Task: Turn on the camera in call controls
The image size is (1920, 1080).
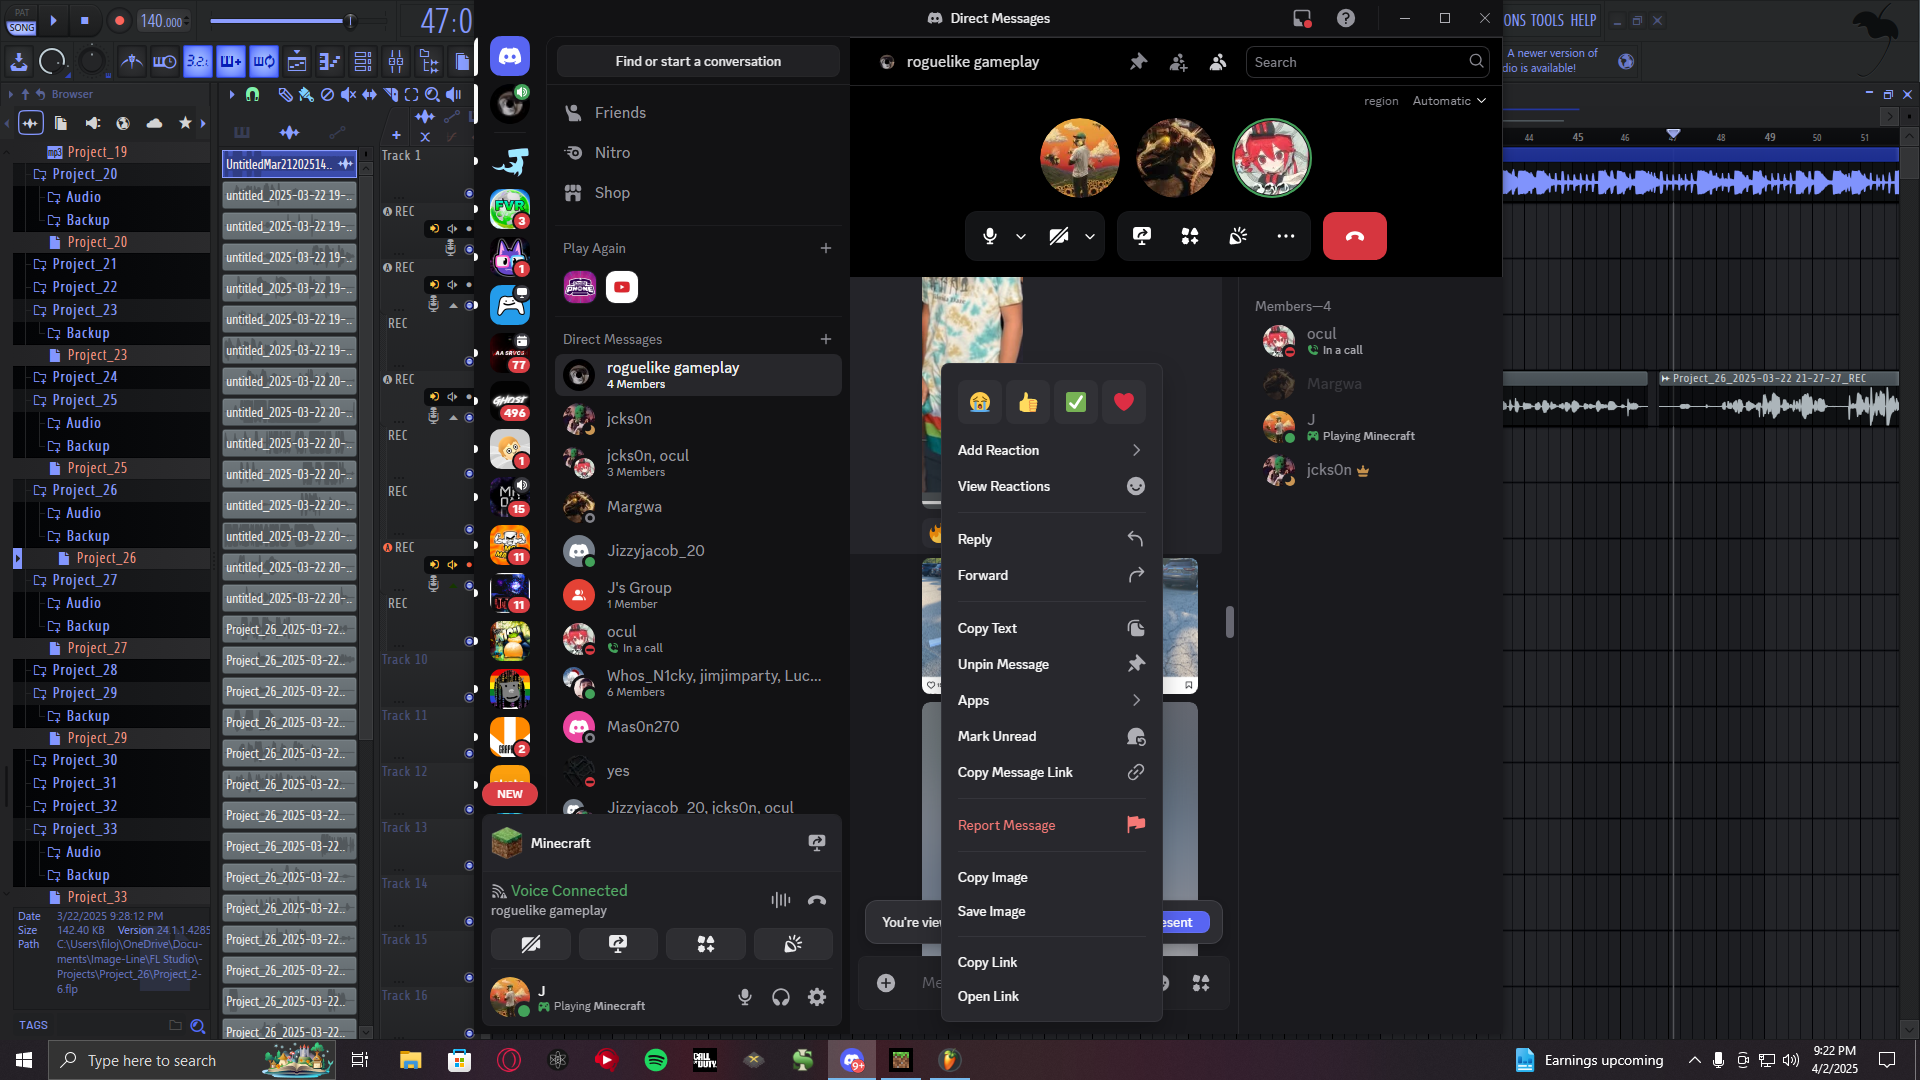Action: click(1058, 236)
